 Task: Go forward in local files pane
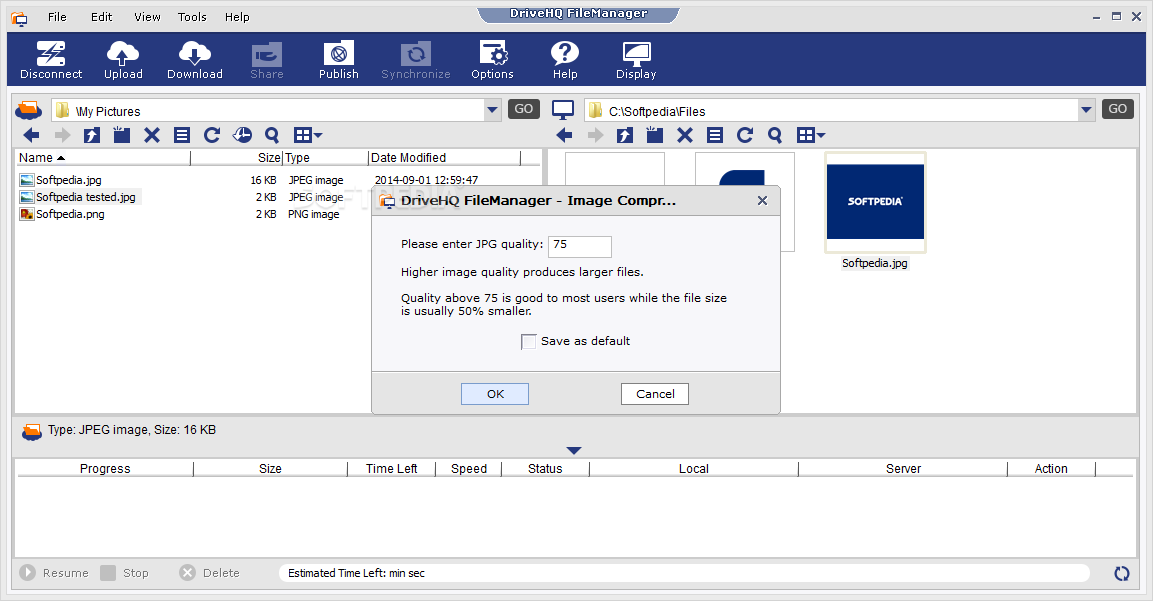point(595,135)
